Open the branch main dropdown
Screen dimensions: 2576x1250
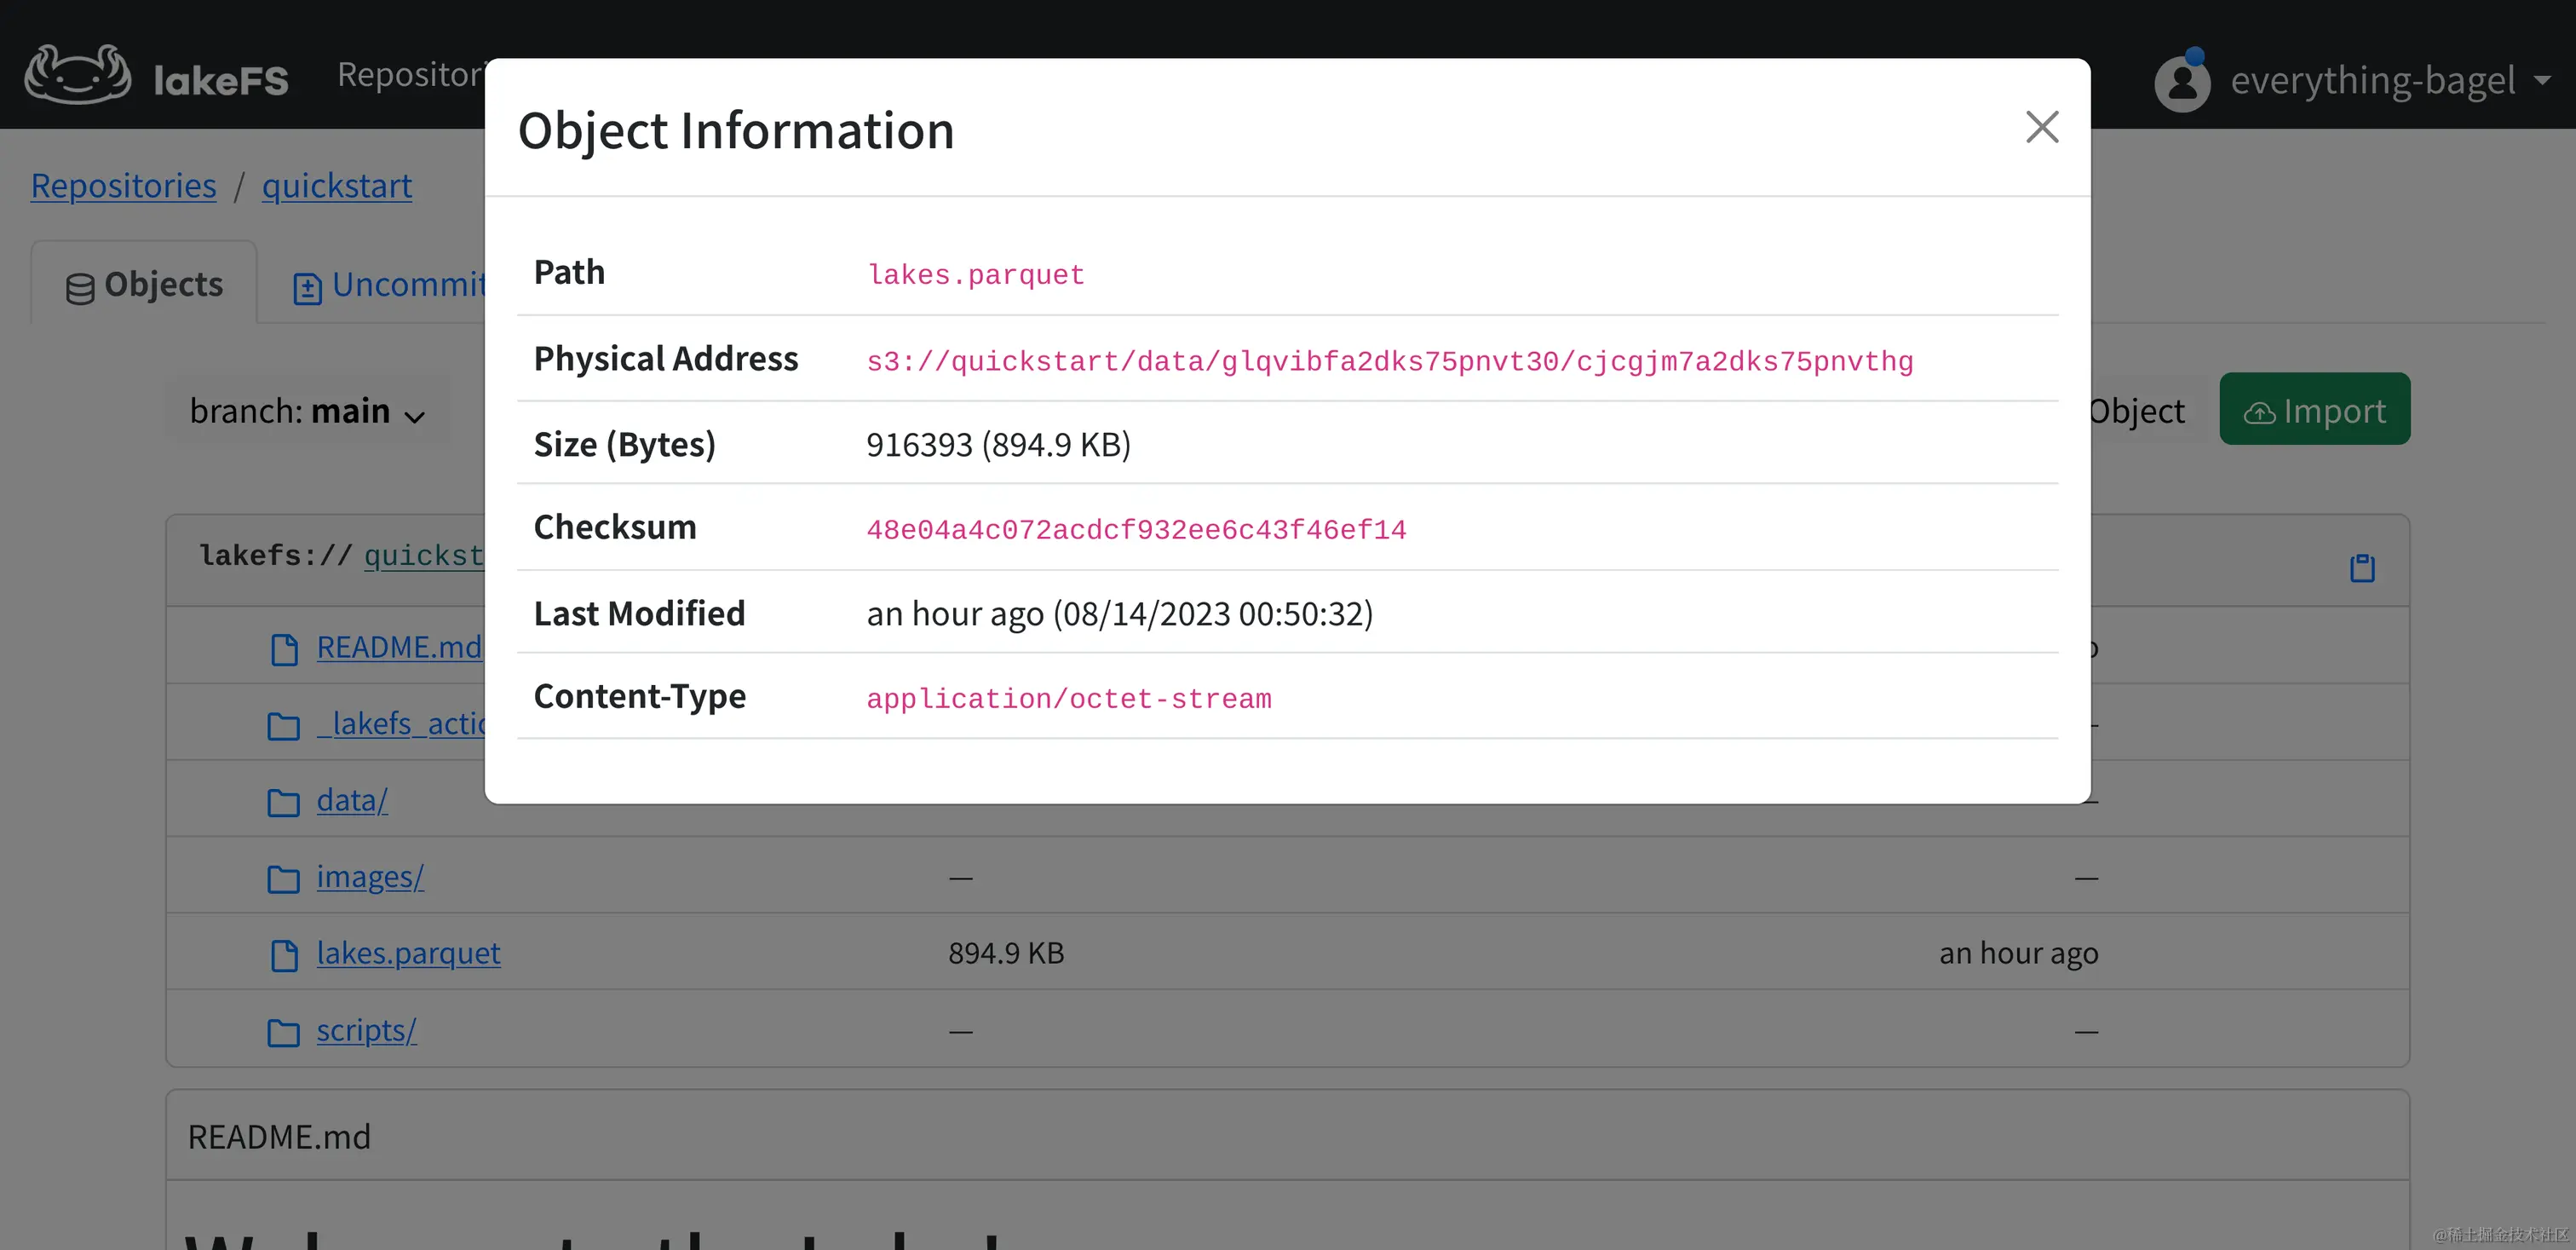click(x=307, y=411)
